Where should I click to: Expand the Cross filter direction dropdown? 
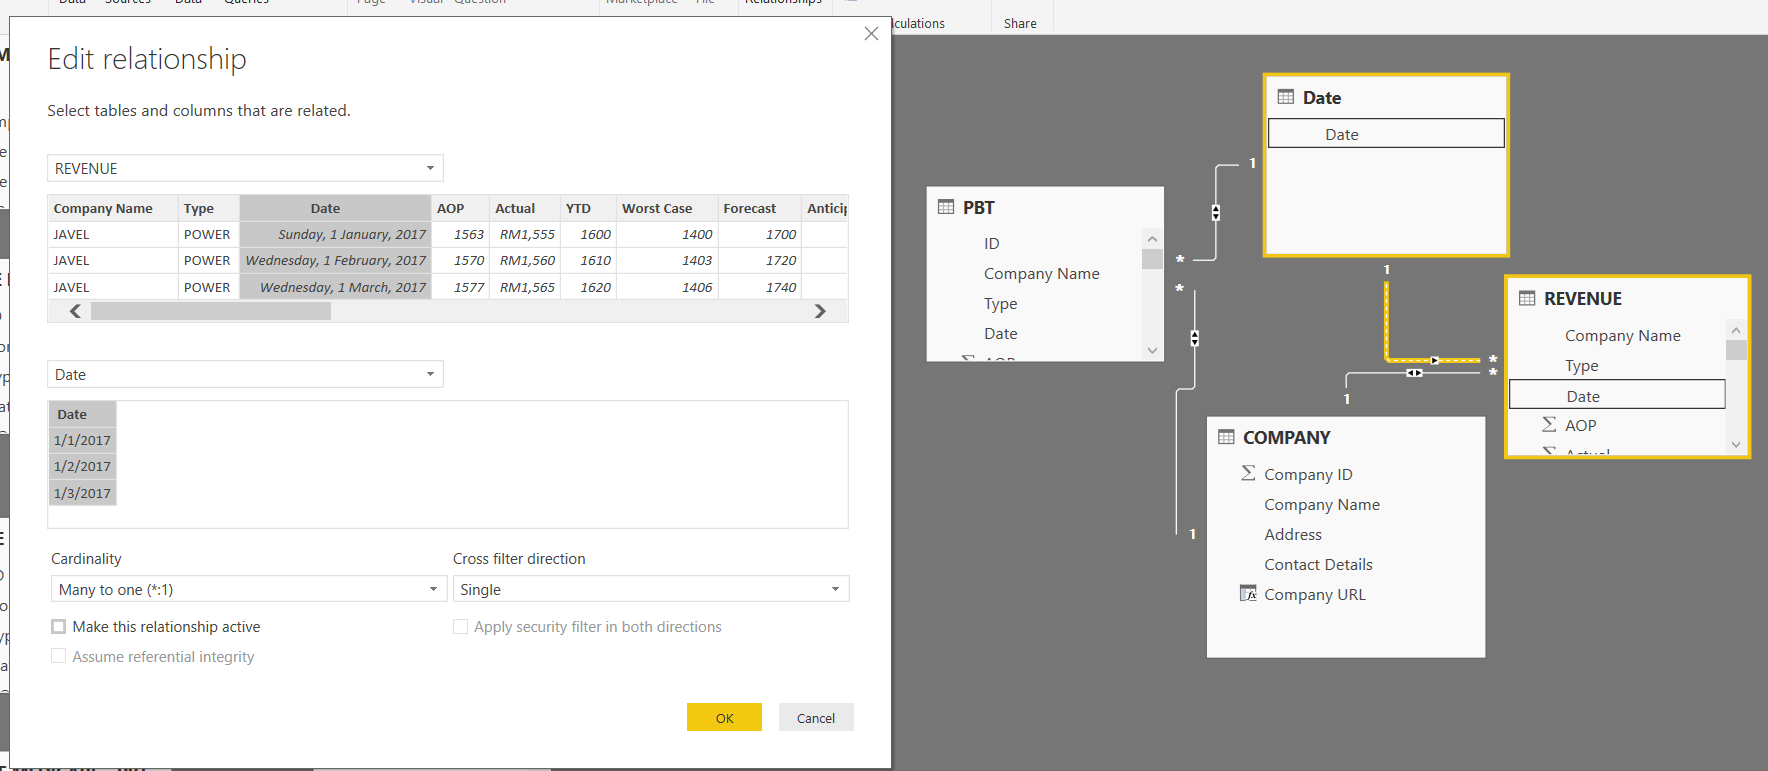pos(651,589)
